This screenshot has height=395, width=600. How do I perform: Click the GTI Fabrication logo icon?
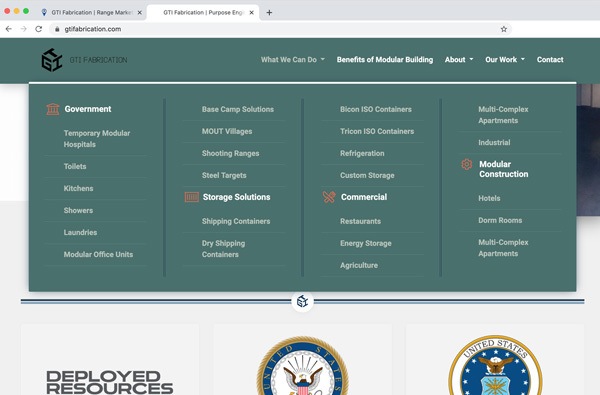[x=52, y=60]
